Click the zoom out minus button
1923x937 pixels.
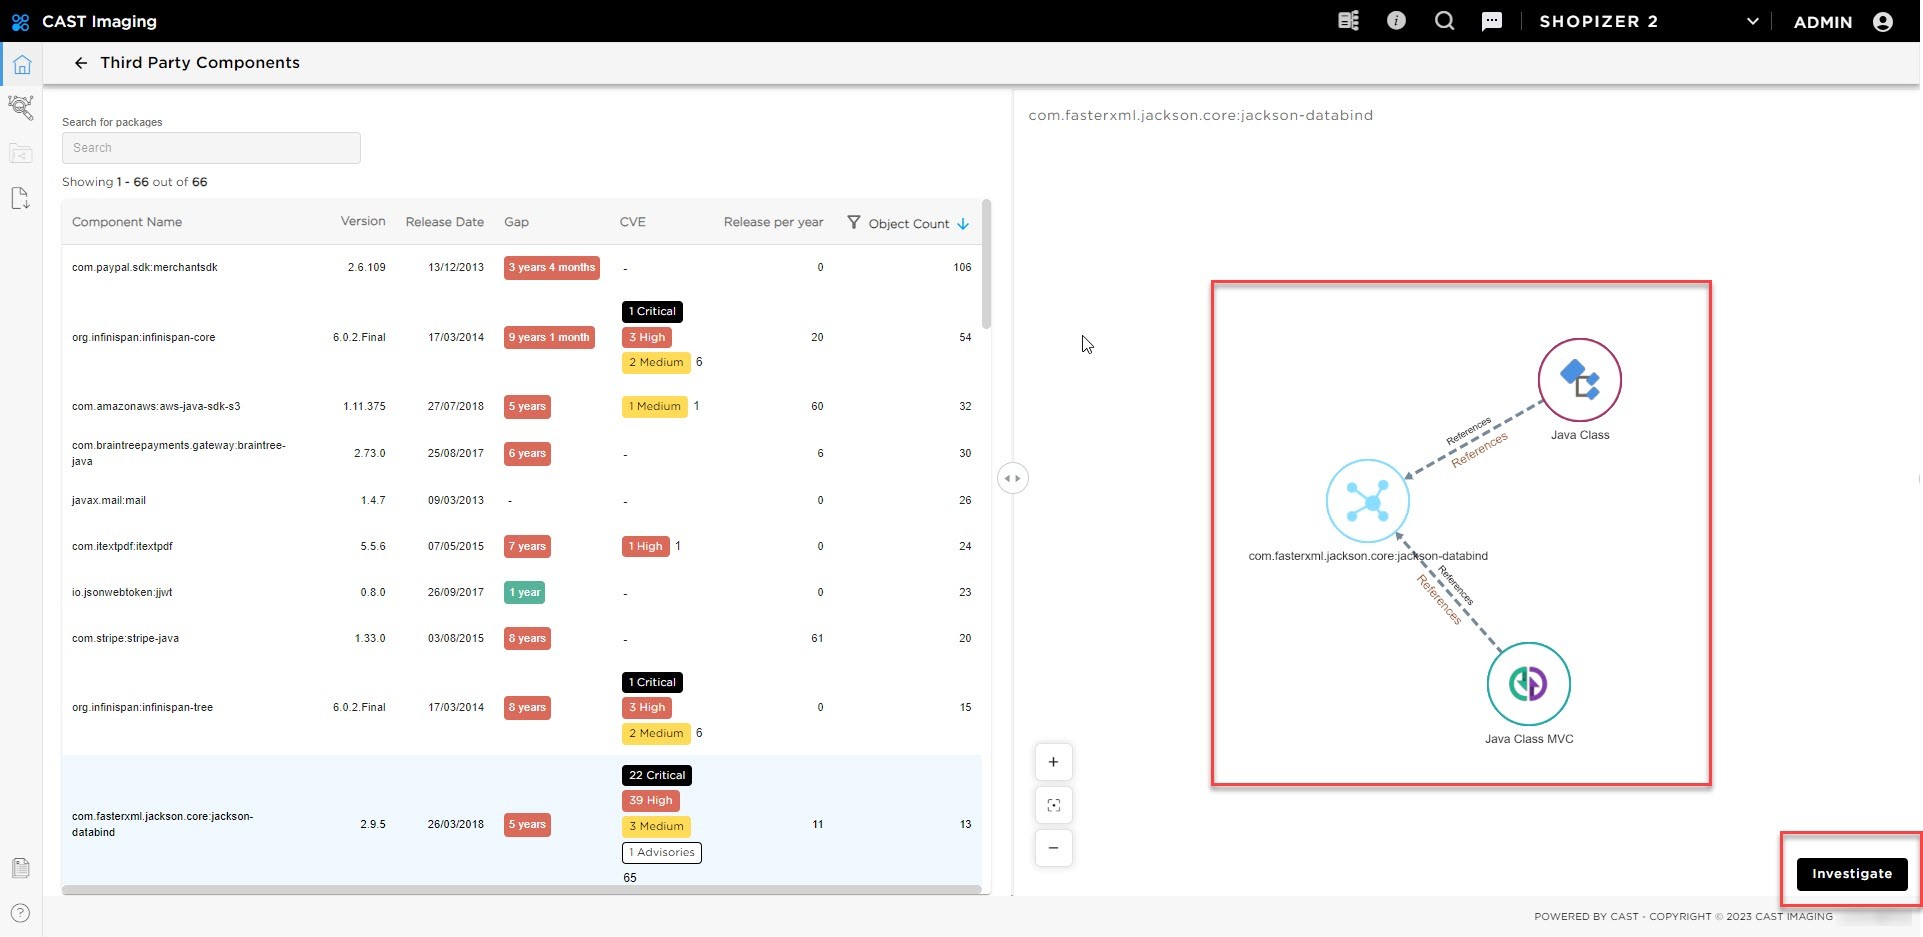coord(1053,848)
